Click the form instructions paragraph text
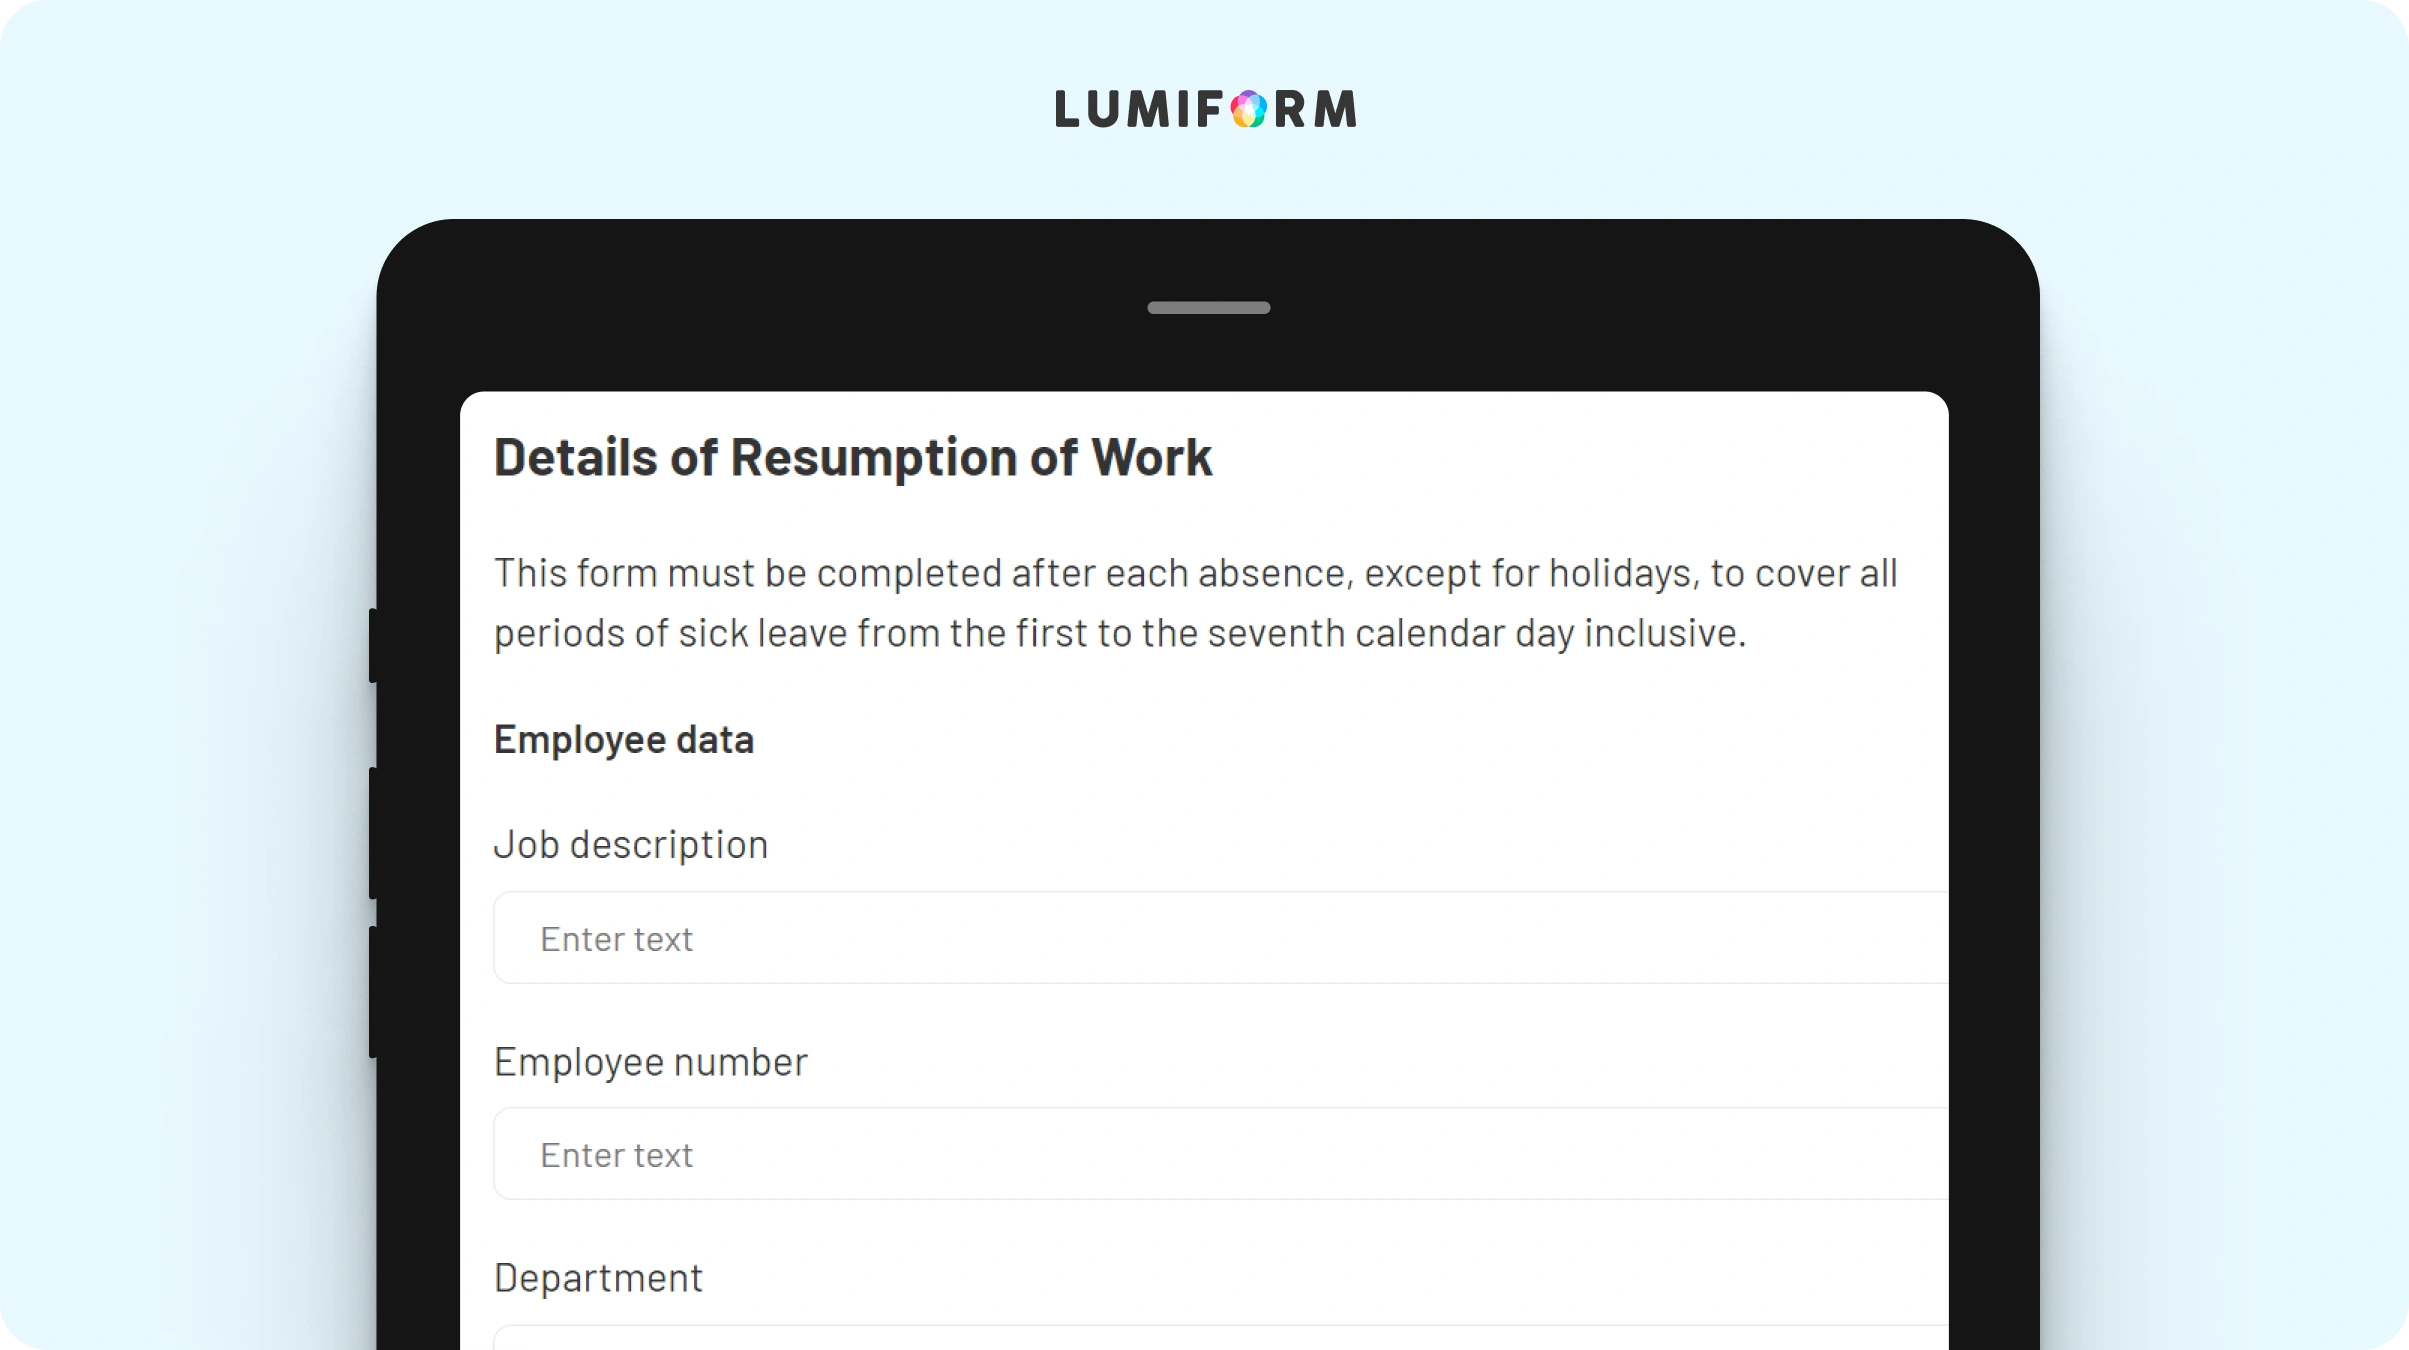Viewport: 2409px width, 1350px height. pyautogui.click(x=1196, y=603)
